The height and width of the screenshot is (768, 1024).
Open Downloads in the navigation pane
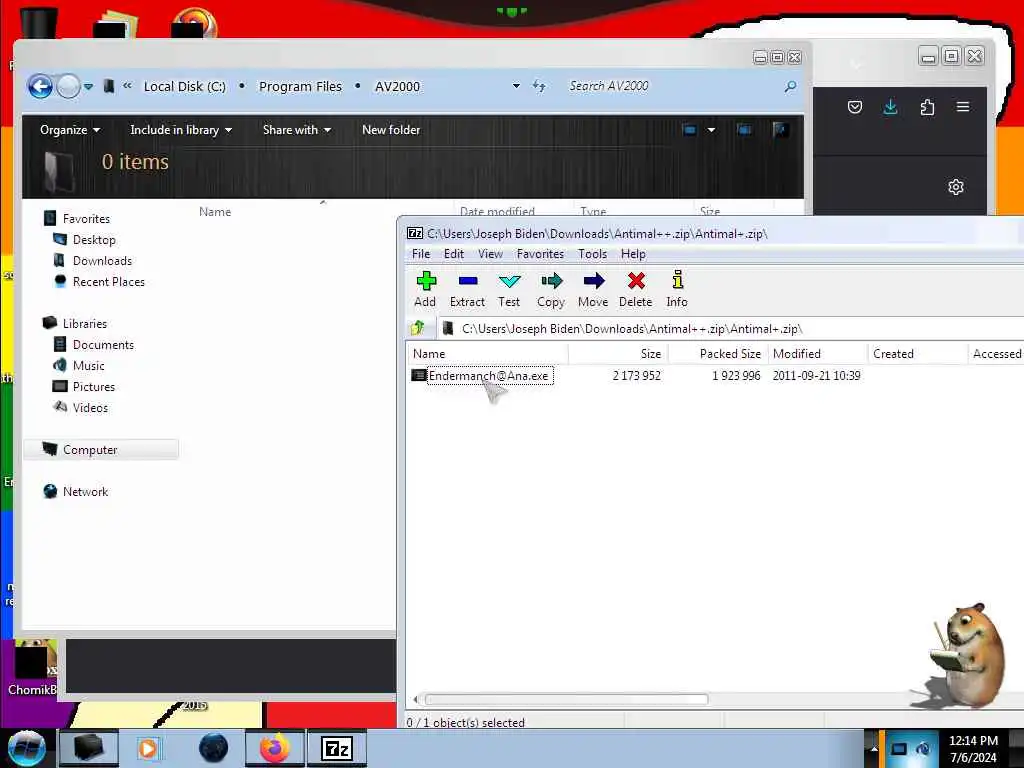[103, 261]
